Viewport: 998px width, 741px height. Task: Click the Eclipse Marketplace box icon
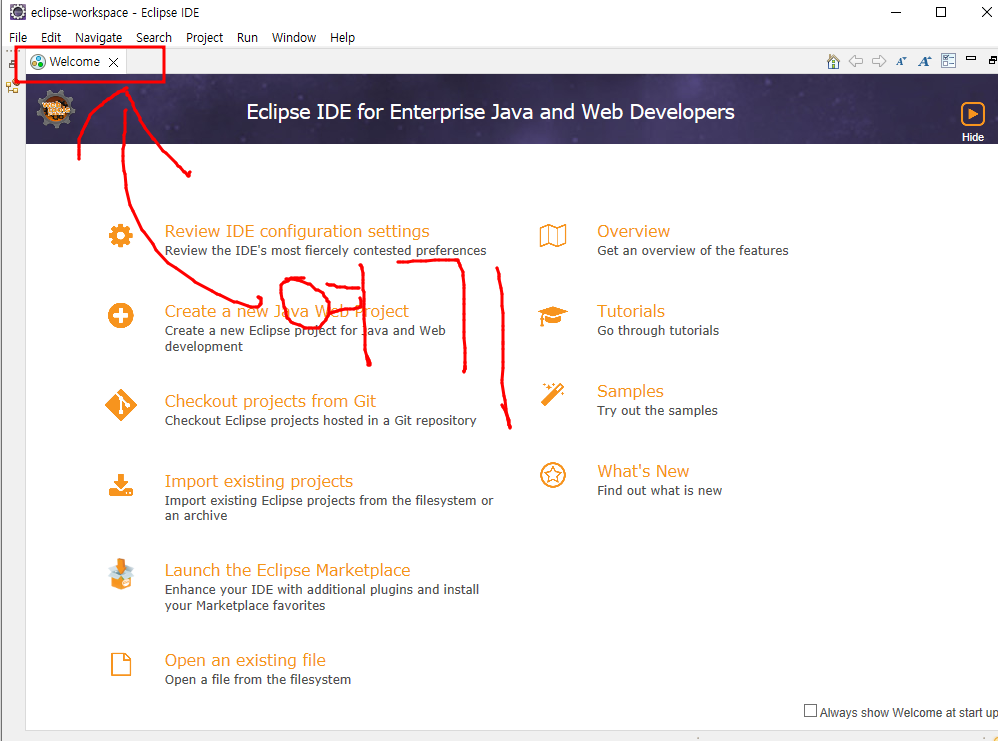tap(121, 574)
